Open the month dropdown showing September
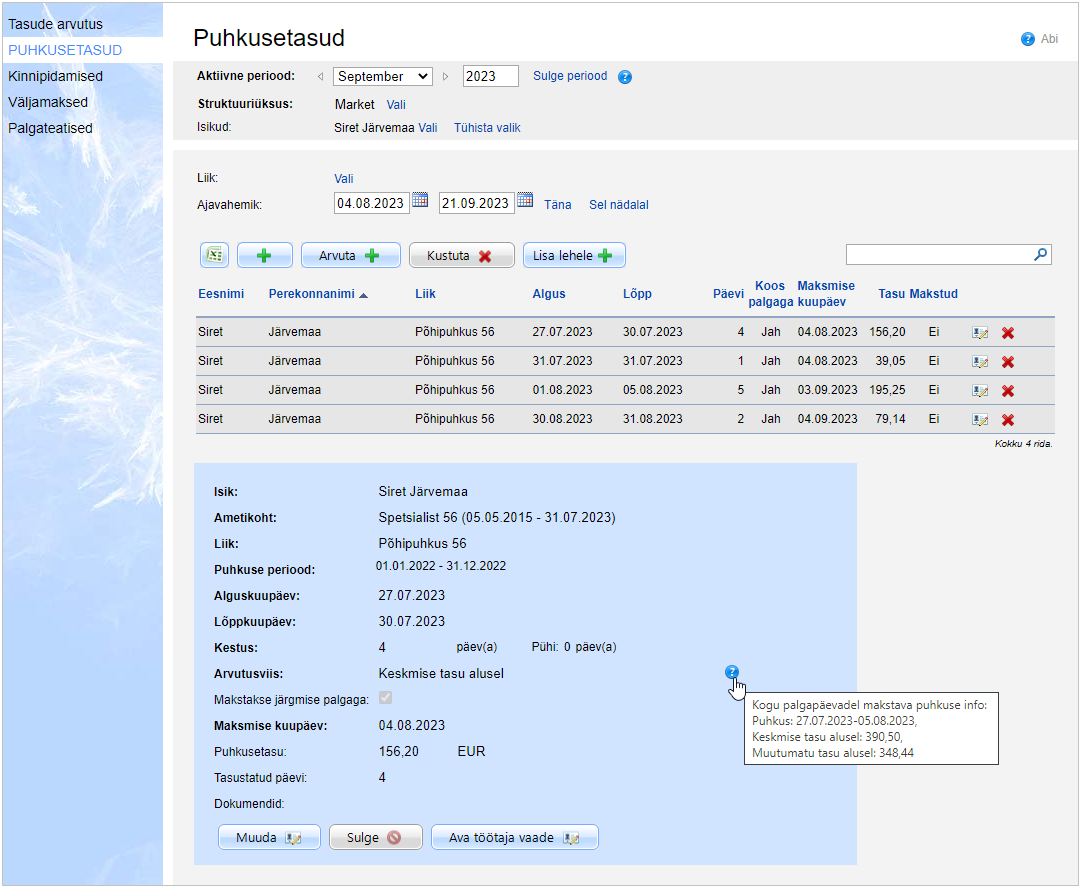The width and height of the screenshot is (1084, 890). (x=382, y=76)
